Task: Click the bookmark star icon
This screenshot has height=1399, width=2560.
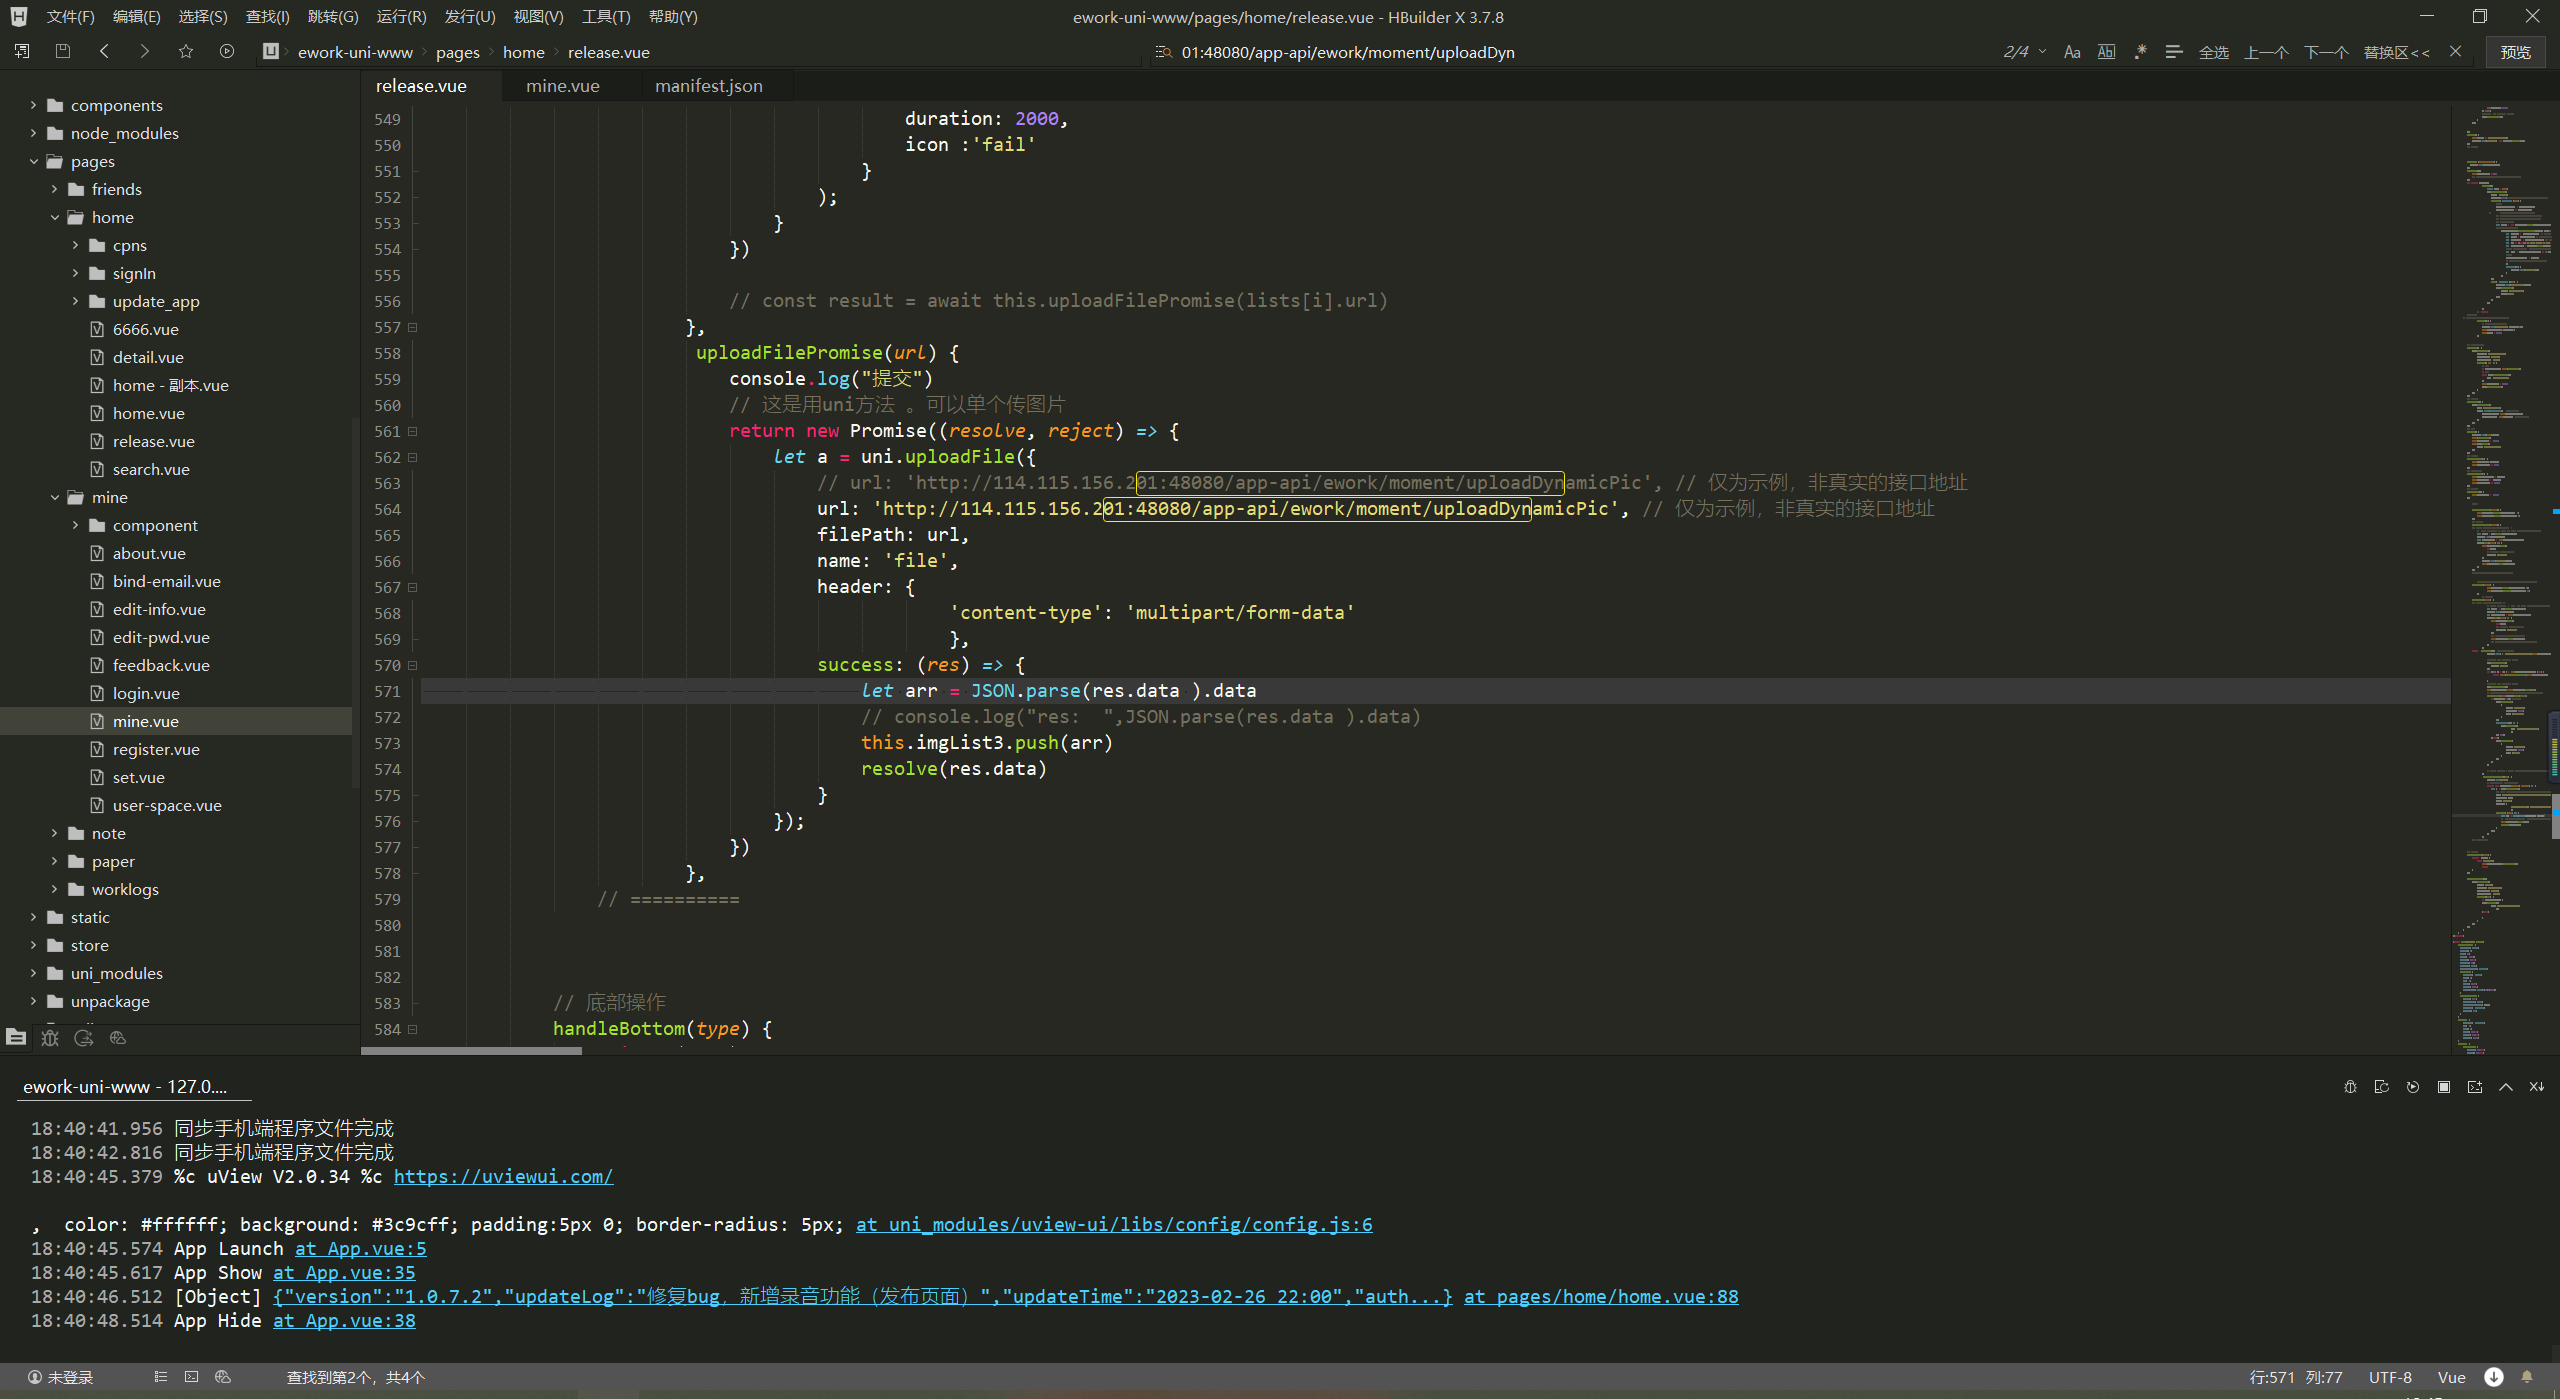Action: tap(186, 52)
